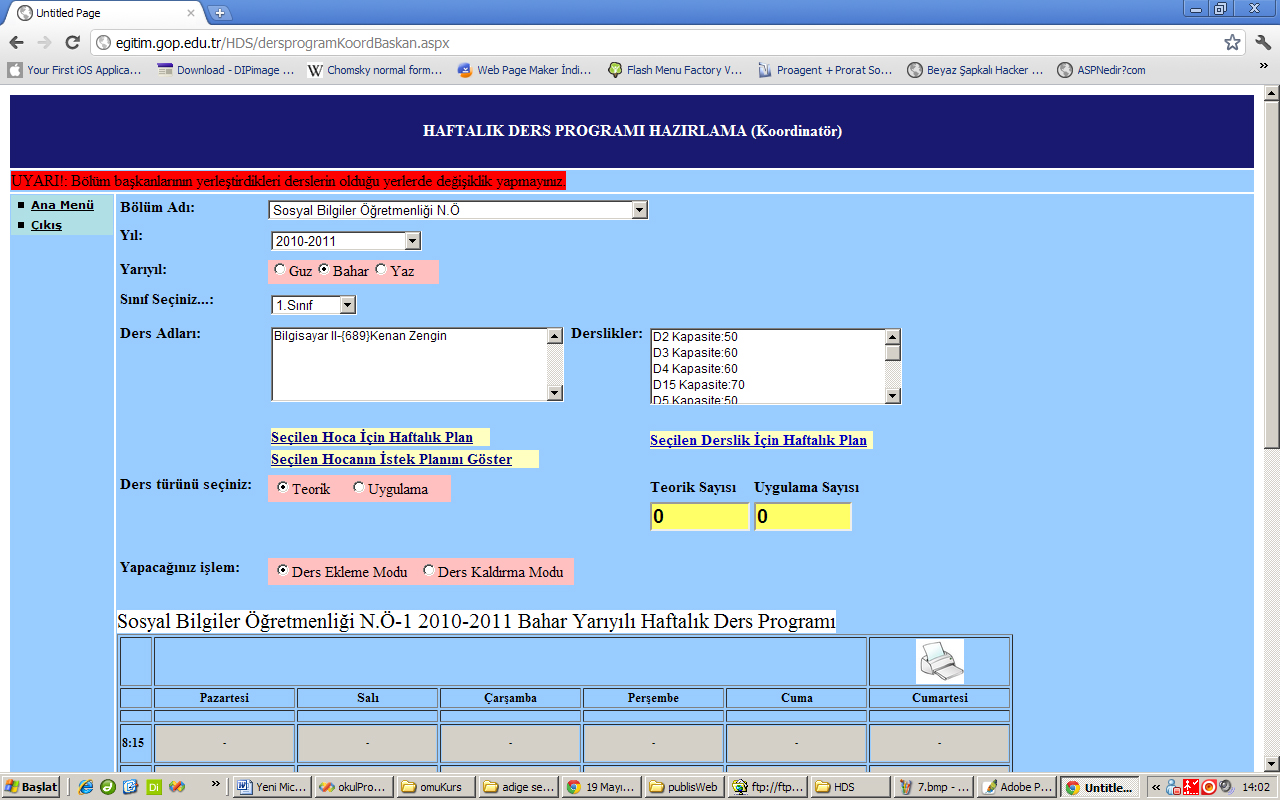Select the Guz semester radio button
The width and height of the screenshot is (1280, 800).
tap(280, 271)
